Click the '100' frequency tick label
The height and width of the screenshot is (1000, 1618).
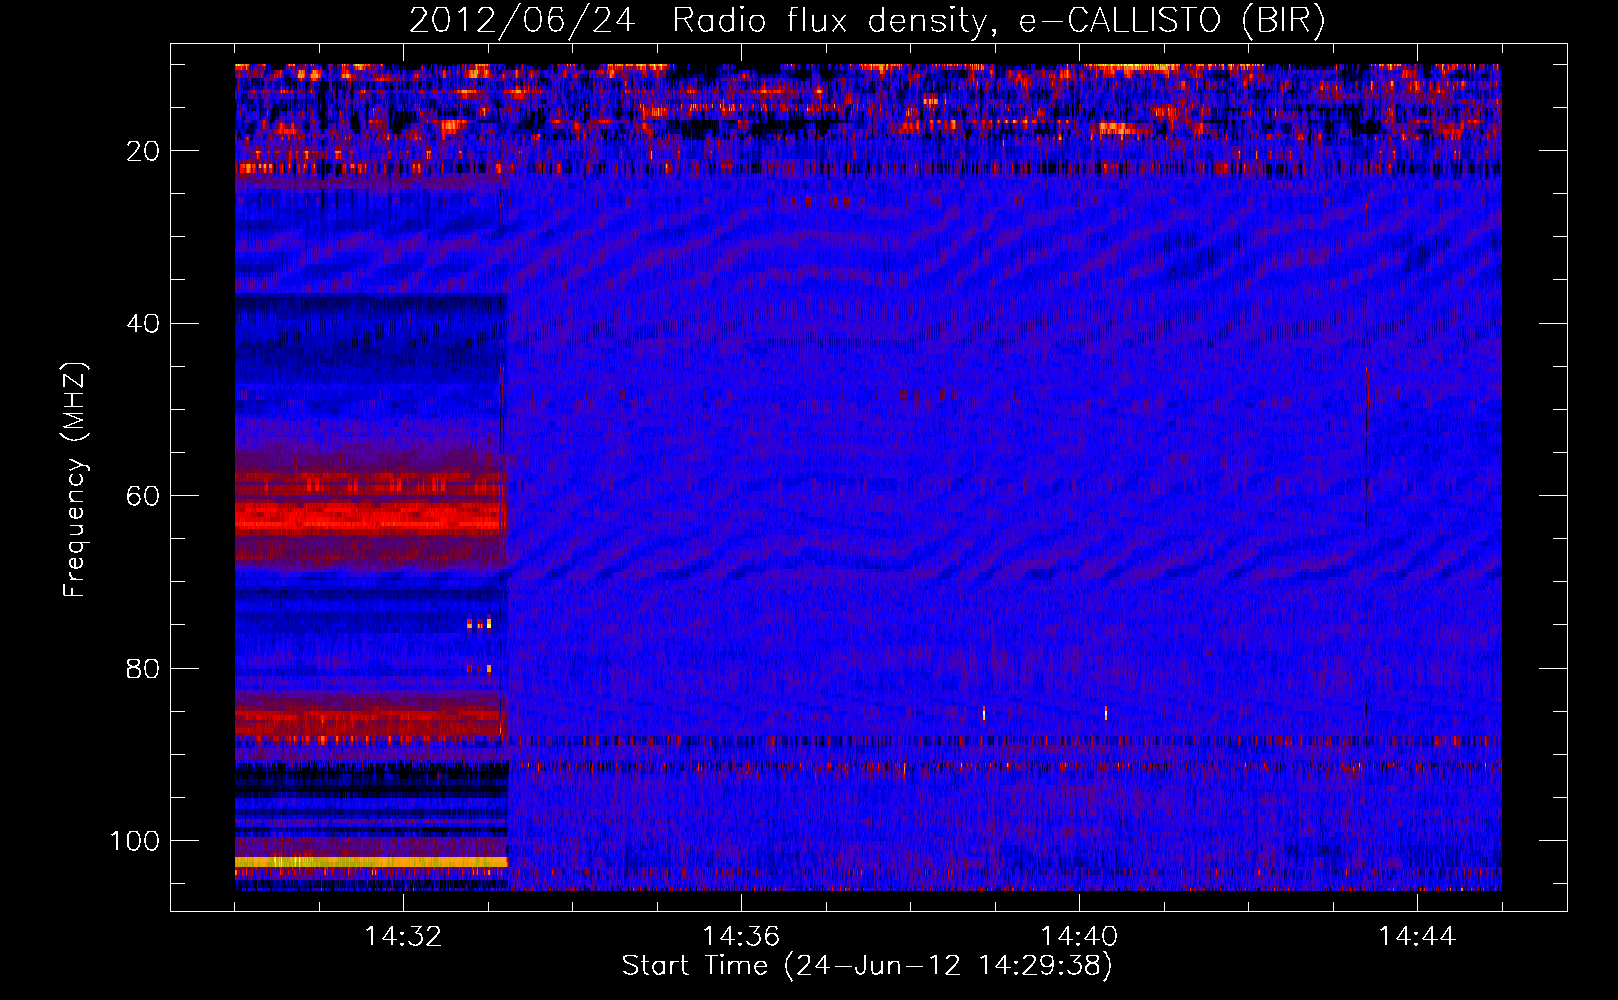[x=135, y=841]
